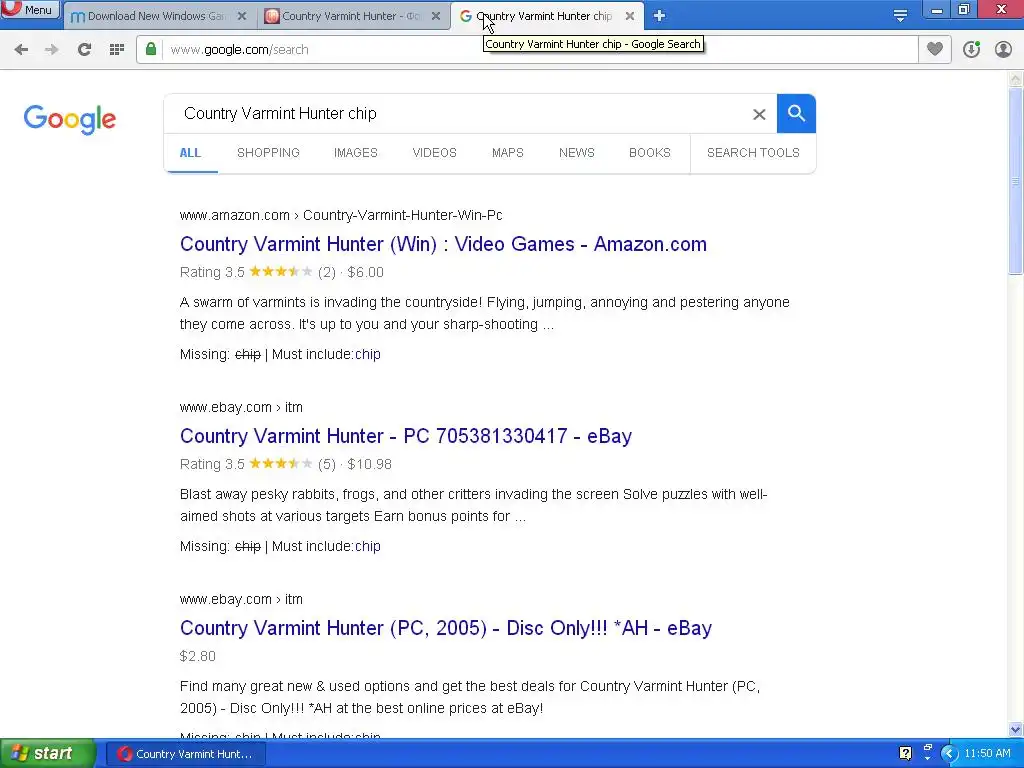The height and width of the screenshot is (768, 1024).
Task: Switch to MAPS results
Action: [507, 153]
